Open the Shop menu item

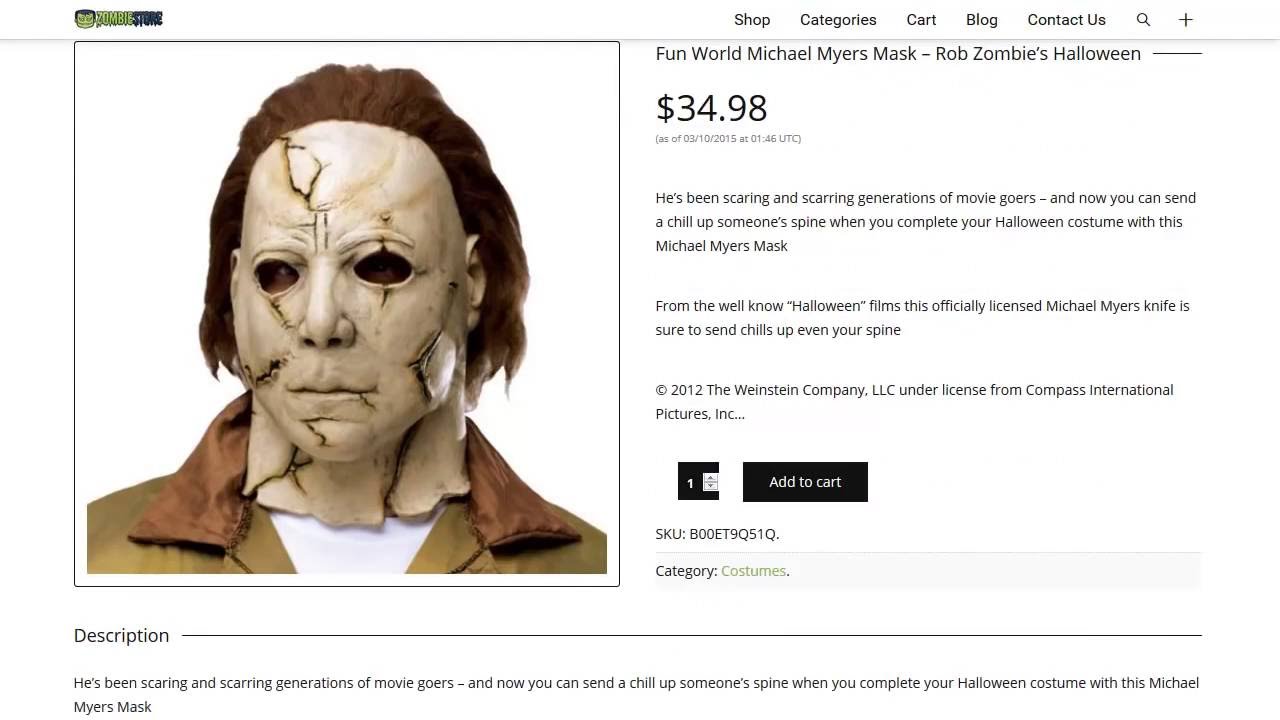pyautogui.click(x=752, y=19)
